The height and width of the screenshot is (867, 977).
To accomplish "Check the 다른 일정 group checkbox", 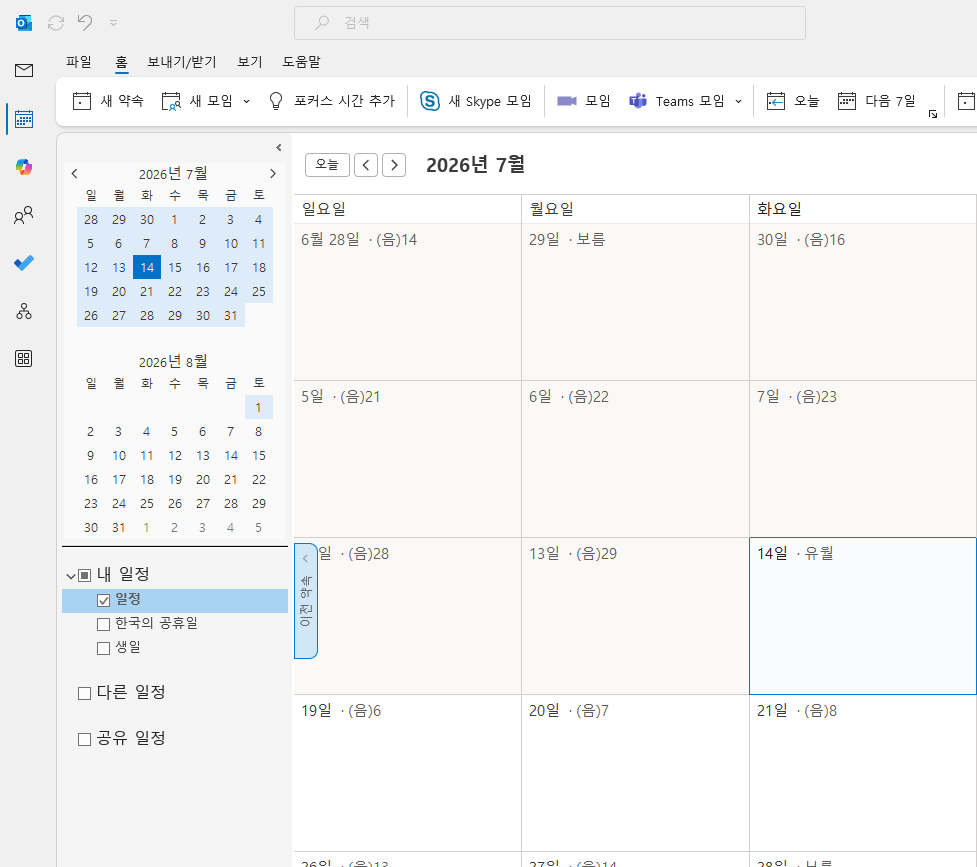I will (84, 693).
